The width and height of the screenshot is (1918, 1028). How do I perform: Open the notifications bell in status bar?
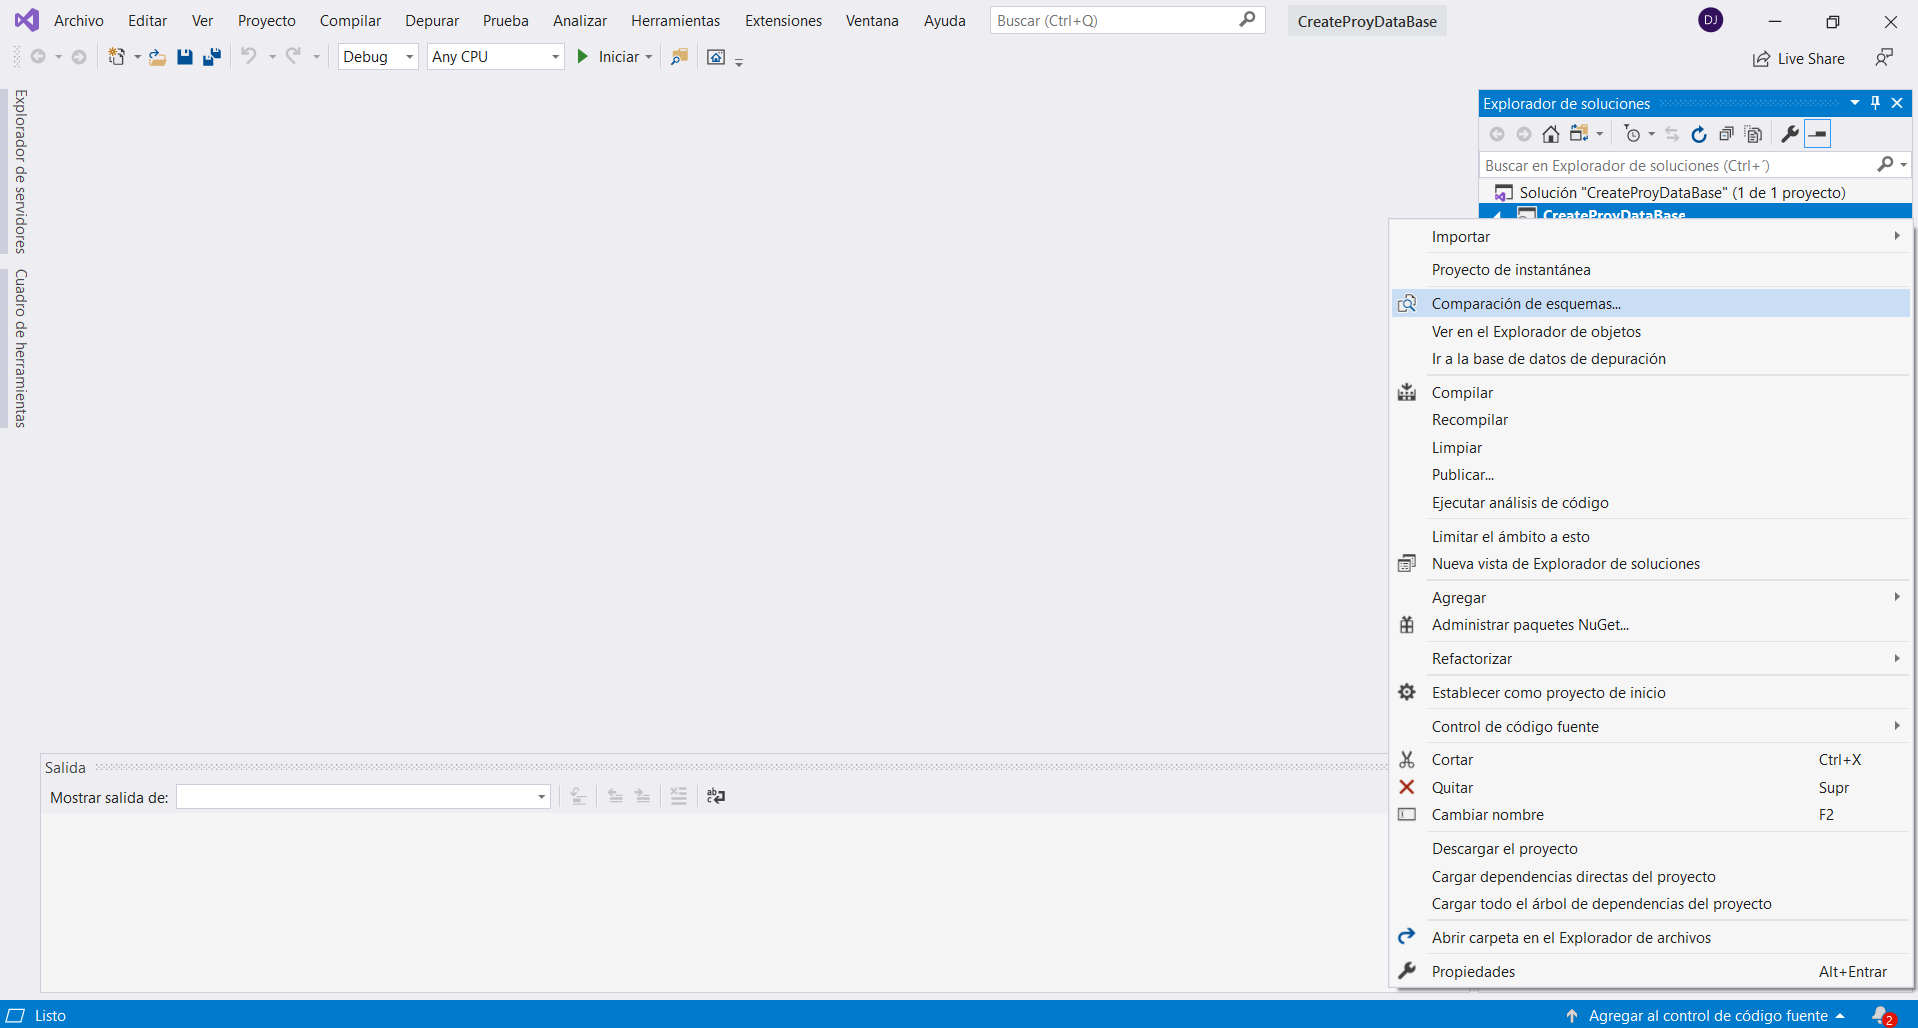click(x=1881, y=1015)
